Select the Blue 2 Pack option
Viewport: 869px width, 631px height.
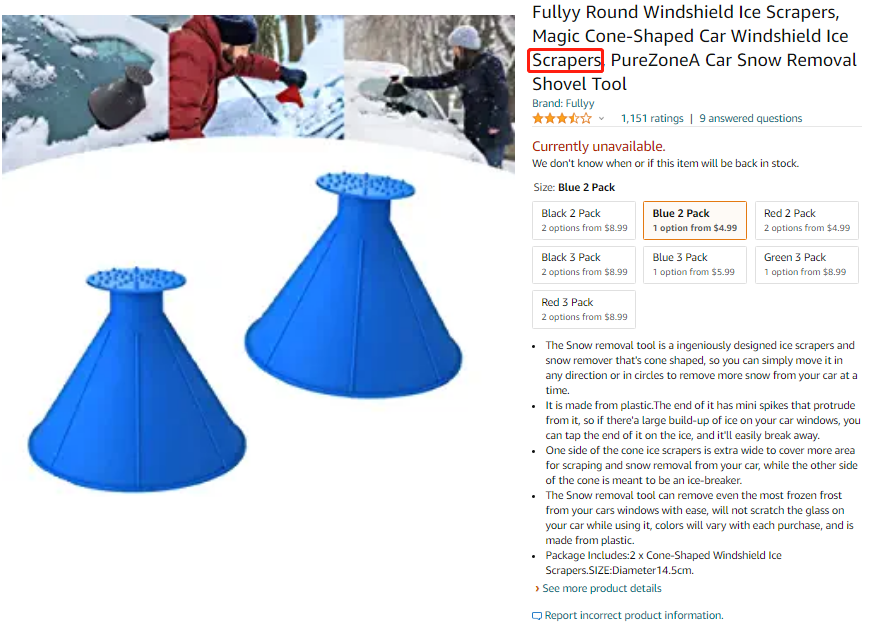(694, 220)
